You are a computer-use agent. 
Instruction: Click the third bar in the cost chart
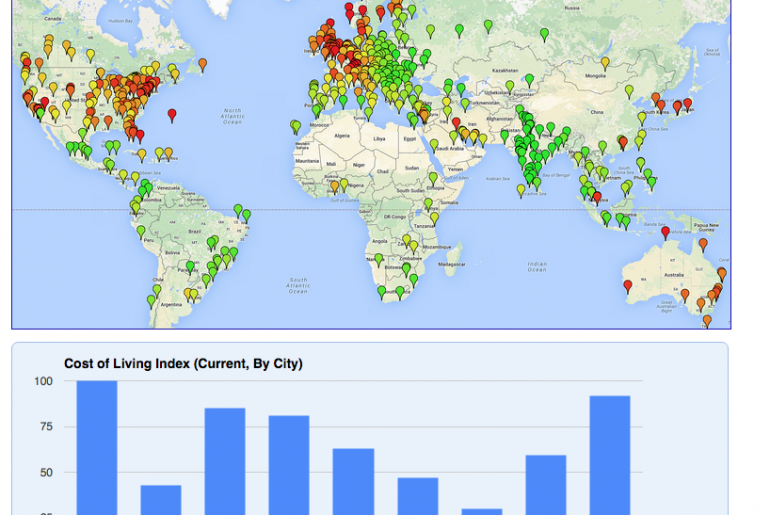coord(225,460)
